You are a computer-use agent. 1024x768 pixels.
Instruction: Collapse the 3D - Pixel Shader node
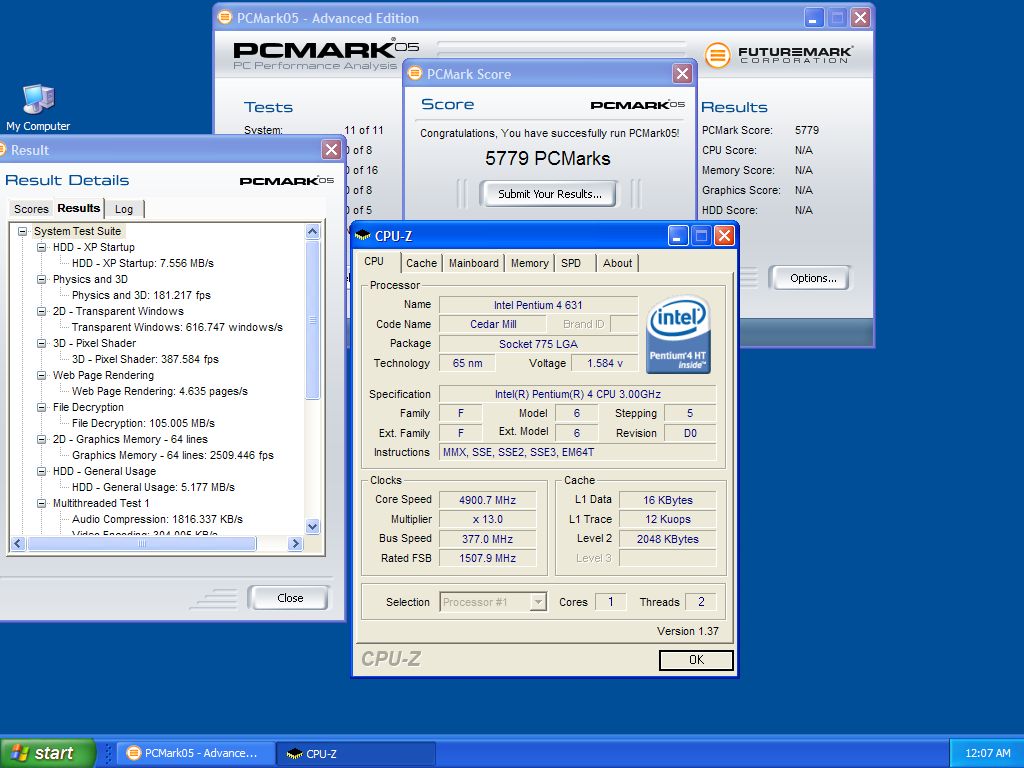click(x=42, y=344)
